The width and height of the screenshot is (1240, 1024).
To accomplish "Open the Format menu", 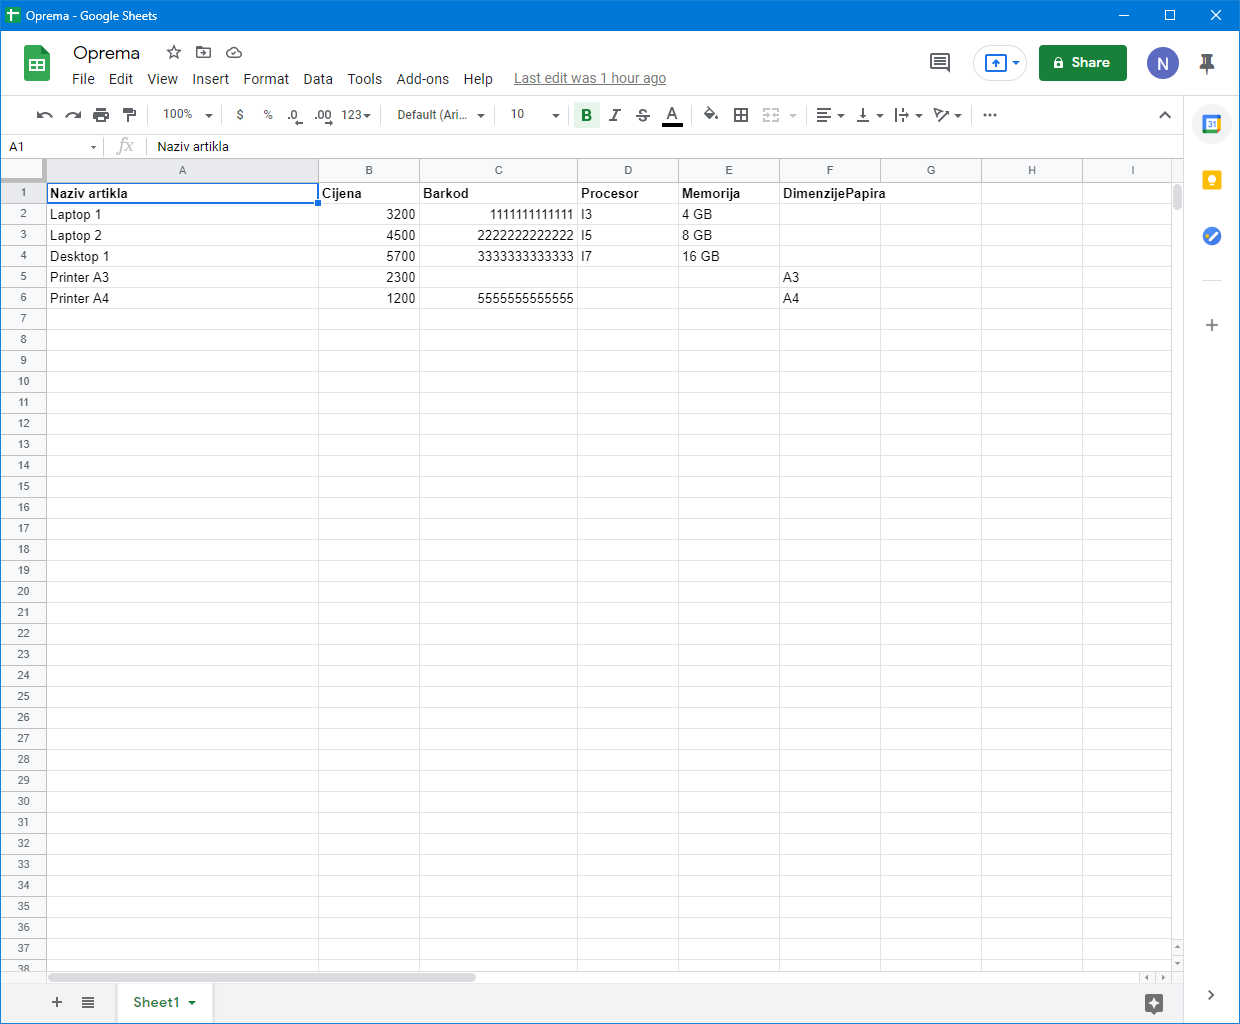I will point(266,79).
